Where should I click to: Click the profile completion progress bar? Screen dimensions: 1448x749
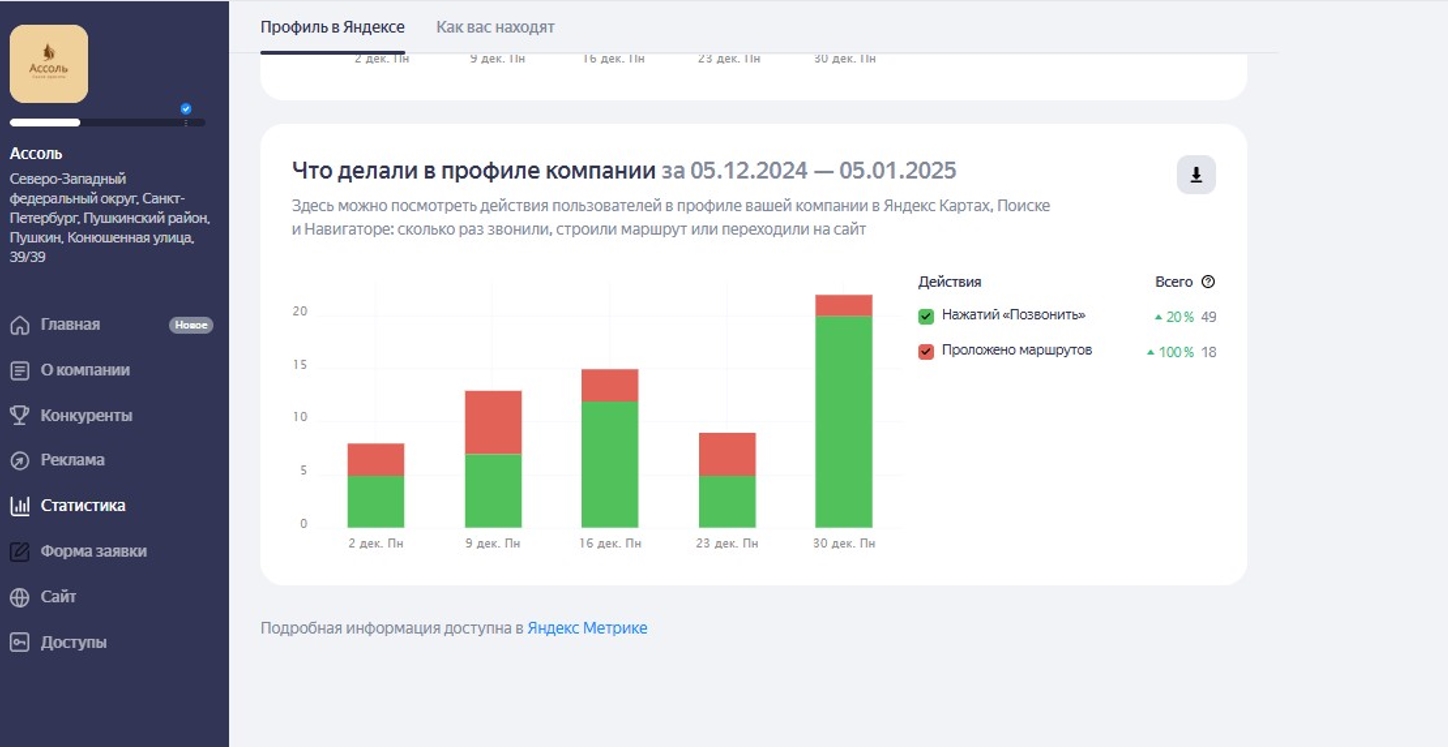(x=107, y=123)
